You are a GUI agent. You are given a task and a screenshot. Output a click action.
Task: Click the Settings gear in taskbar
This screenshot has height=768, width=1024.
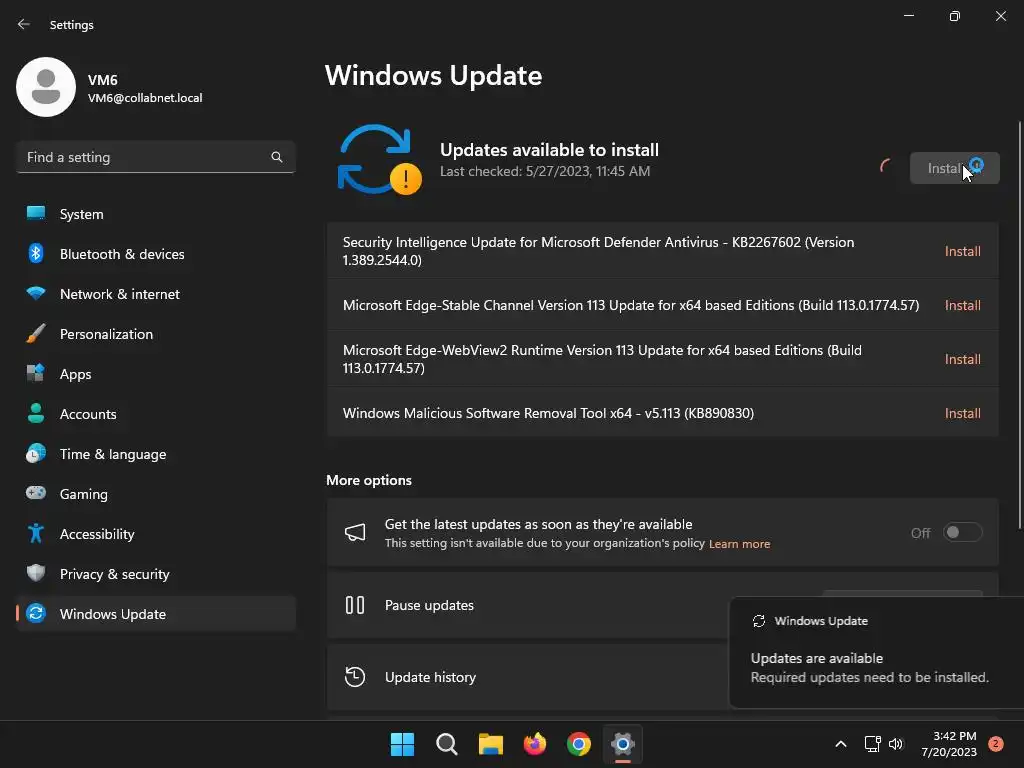point(623,744)
